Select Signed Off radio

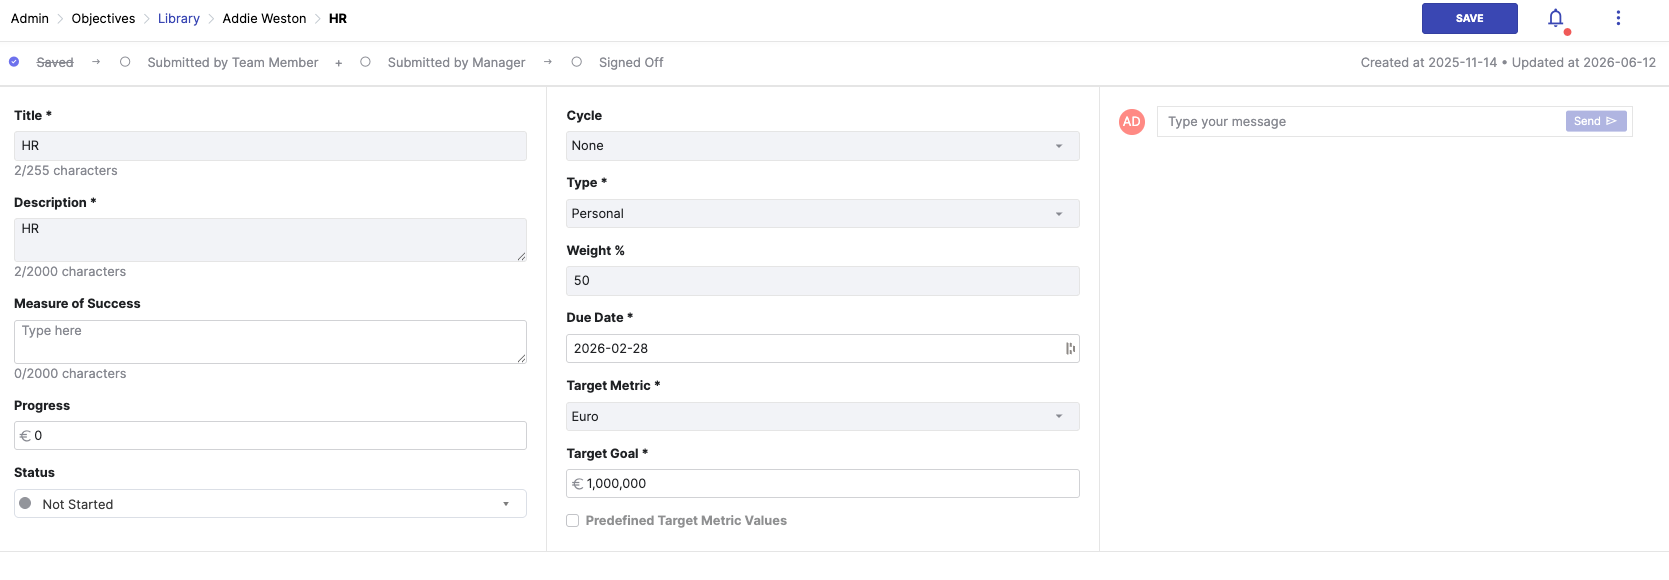576,62
